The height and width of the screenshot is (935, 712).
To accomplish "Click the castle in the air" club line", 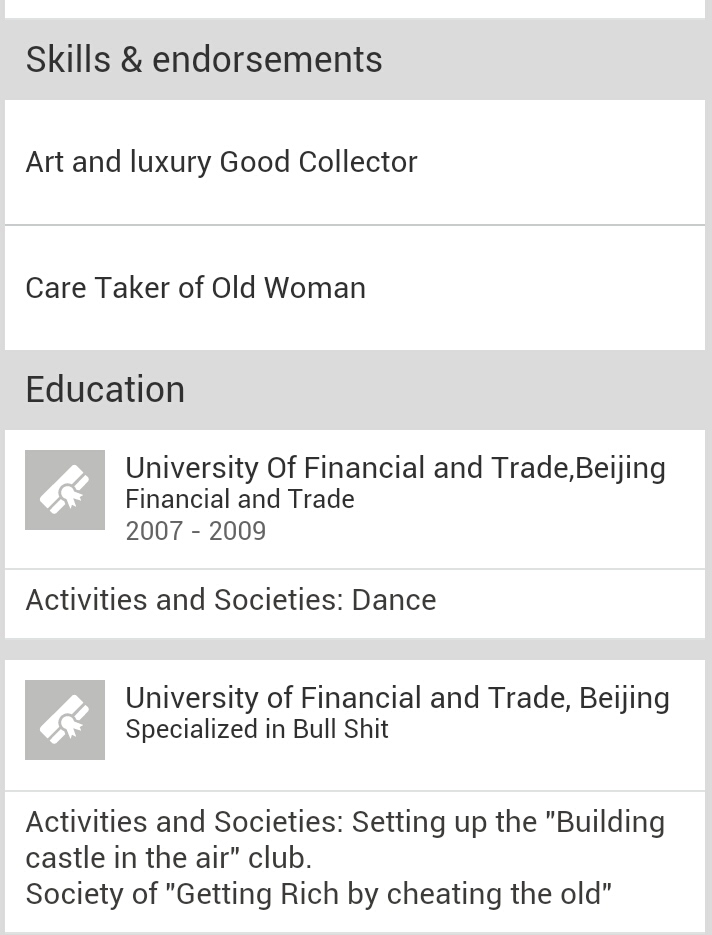I will [x=169, y=858].
